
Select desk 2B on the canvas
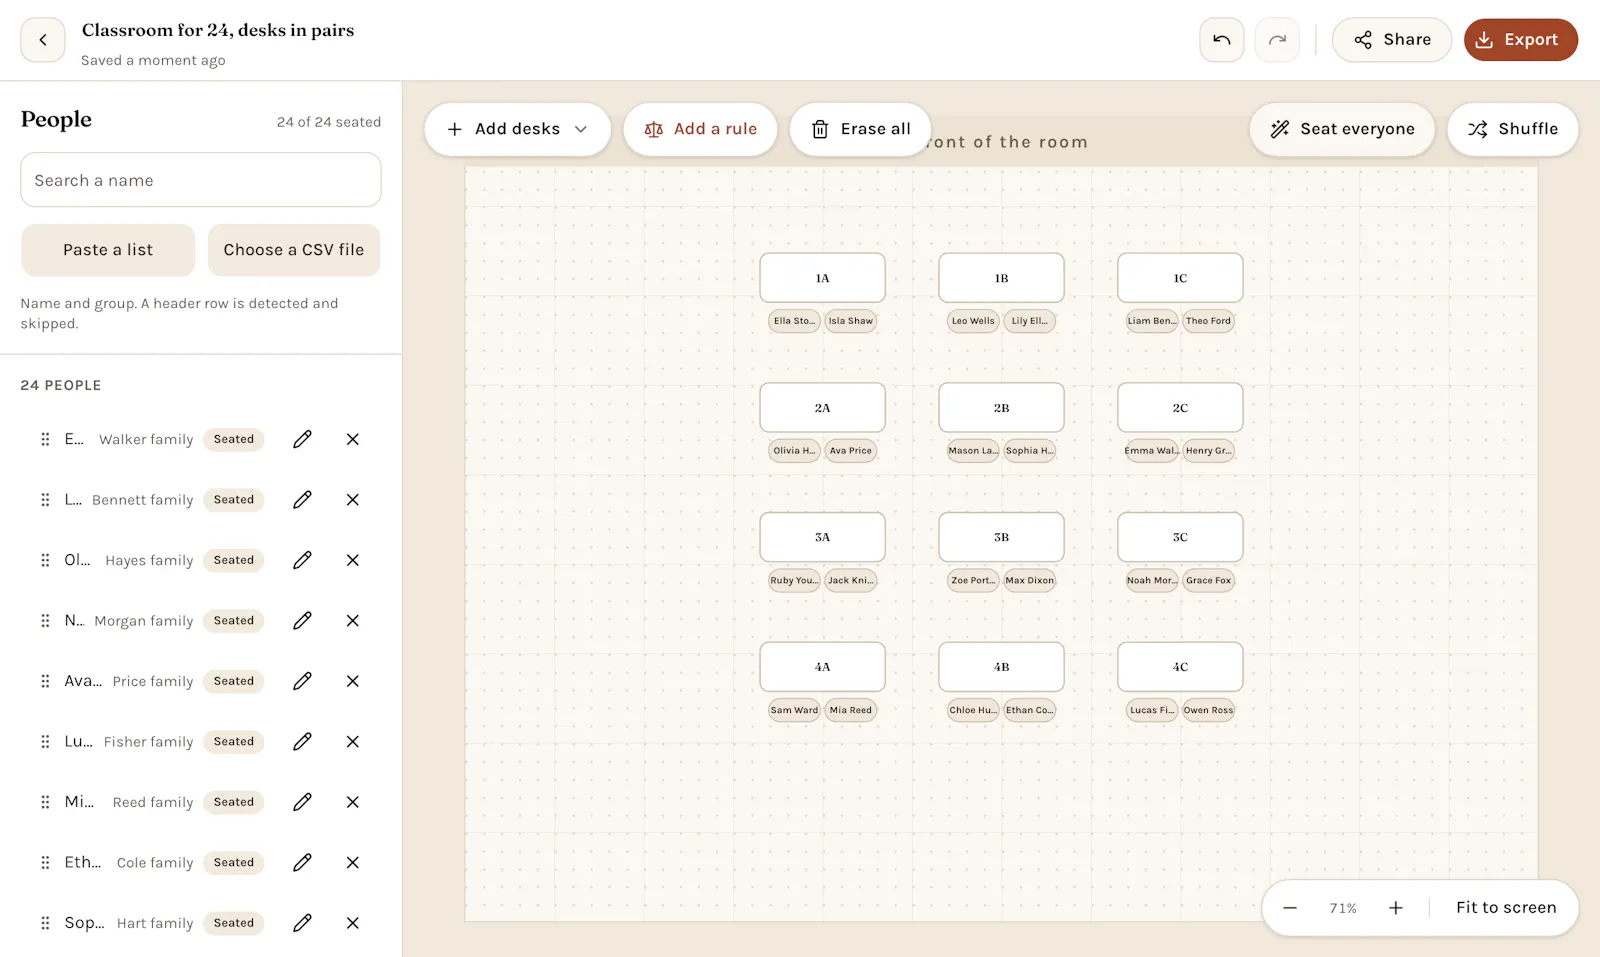click(x=1001, y=408)
